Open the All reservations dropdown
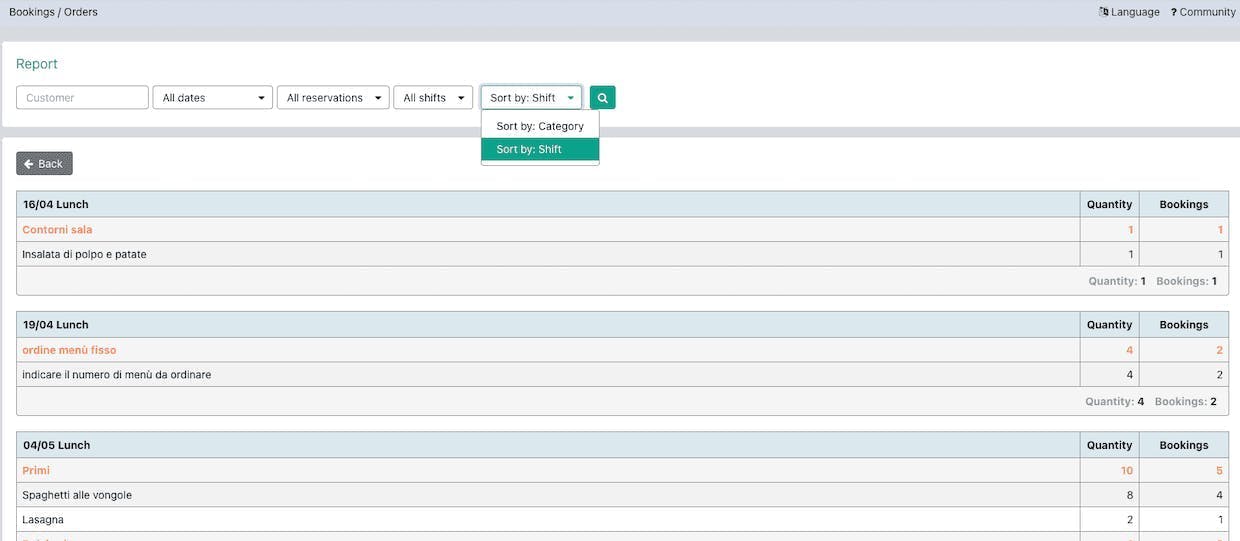Viewport: 1240px width, 541px height. (333, 98)
